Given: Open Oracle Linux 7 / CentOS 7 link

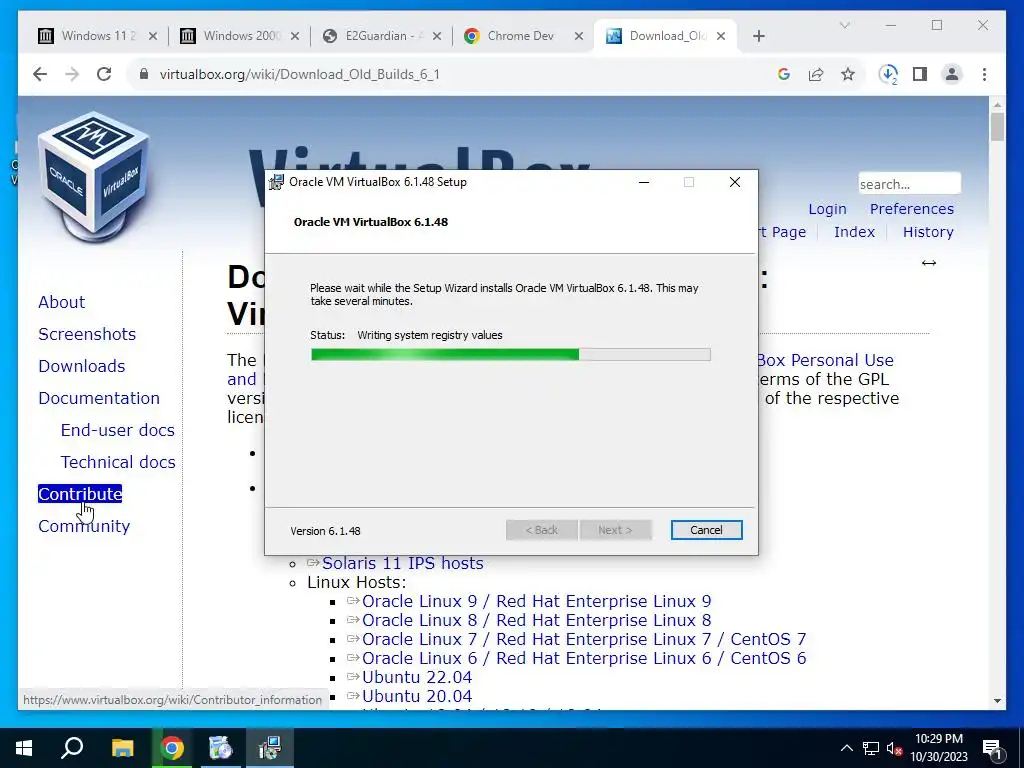Looking at the screenshot, I should [x=584, y=639].
